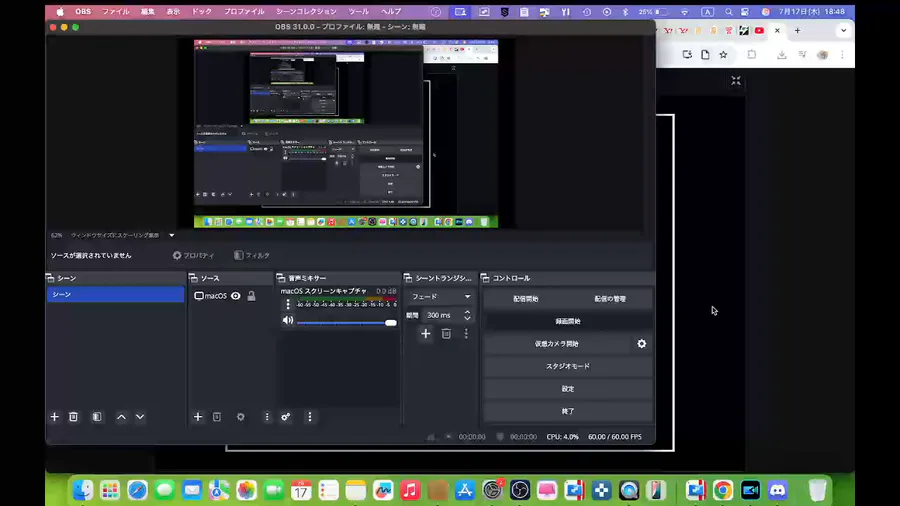This screenshot has width=900, height=506.
Task: Open virtual camera settings gear
Action: click(x=642, y=344)
